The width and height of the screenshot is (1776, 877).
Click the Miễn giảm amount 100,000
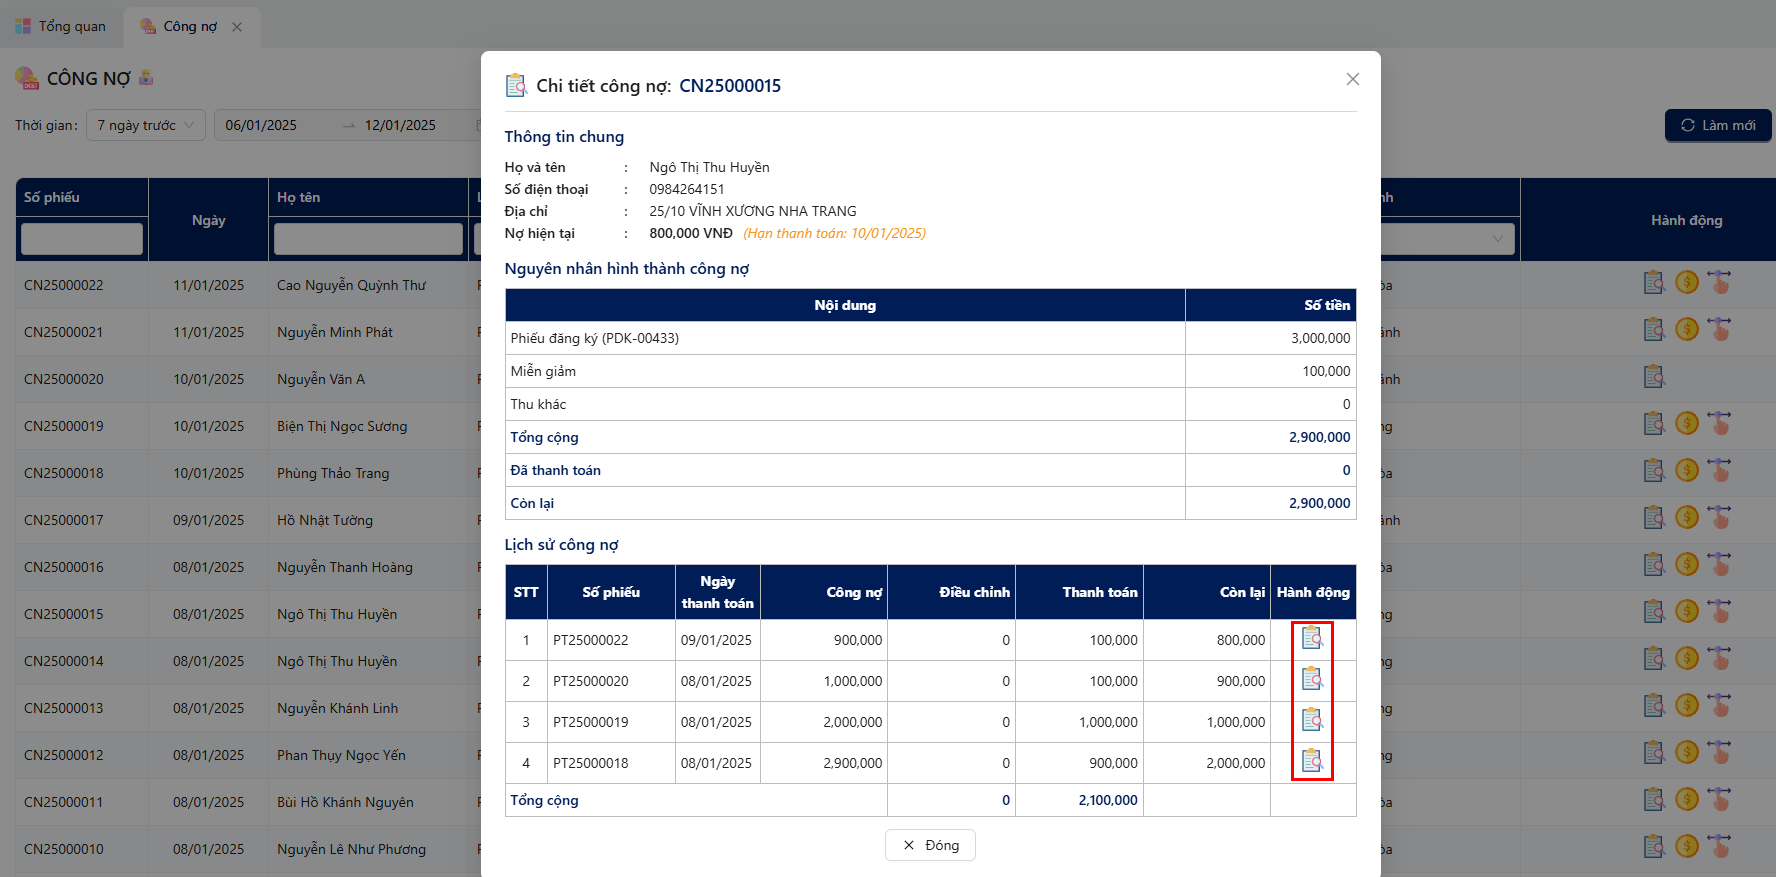(1326, 371)
